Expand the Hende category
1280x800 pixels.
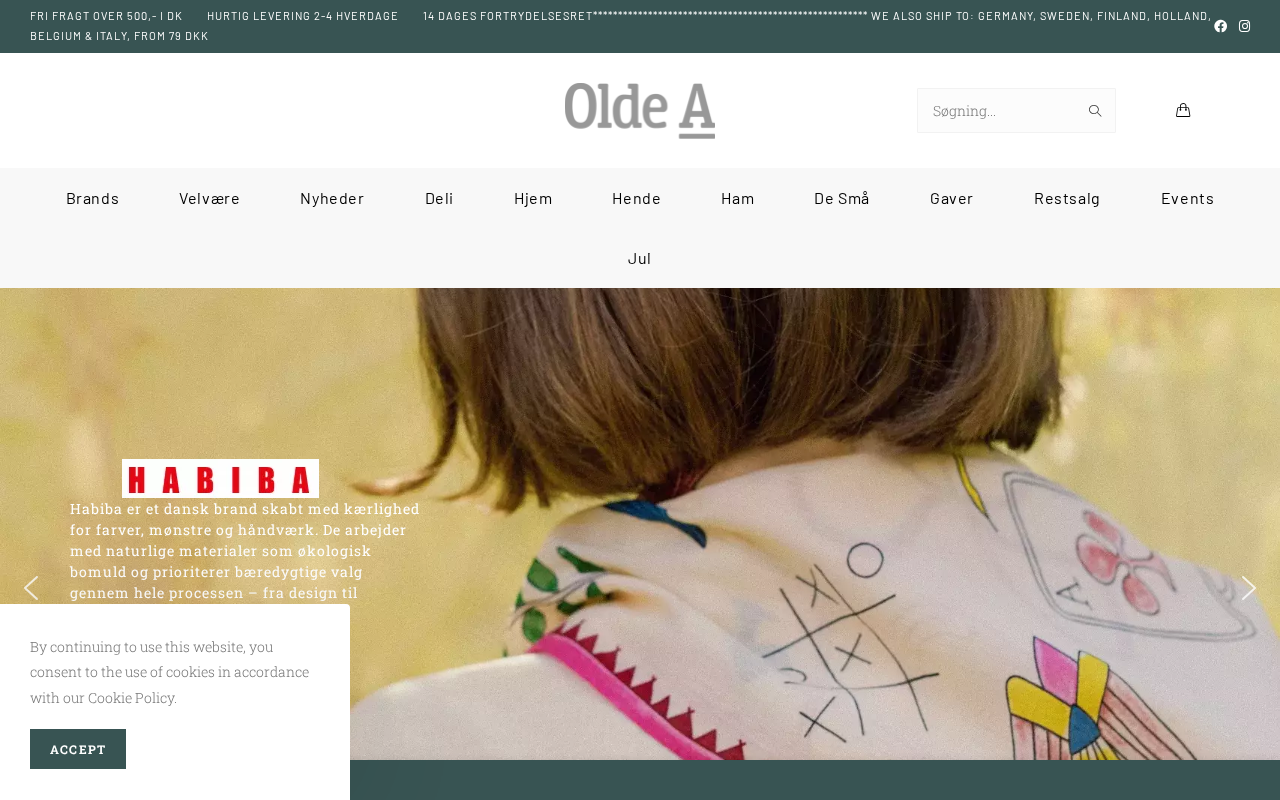pos(636,198)
